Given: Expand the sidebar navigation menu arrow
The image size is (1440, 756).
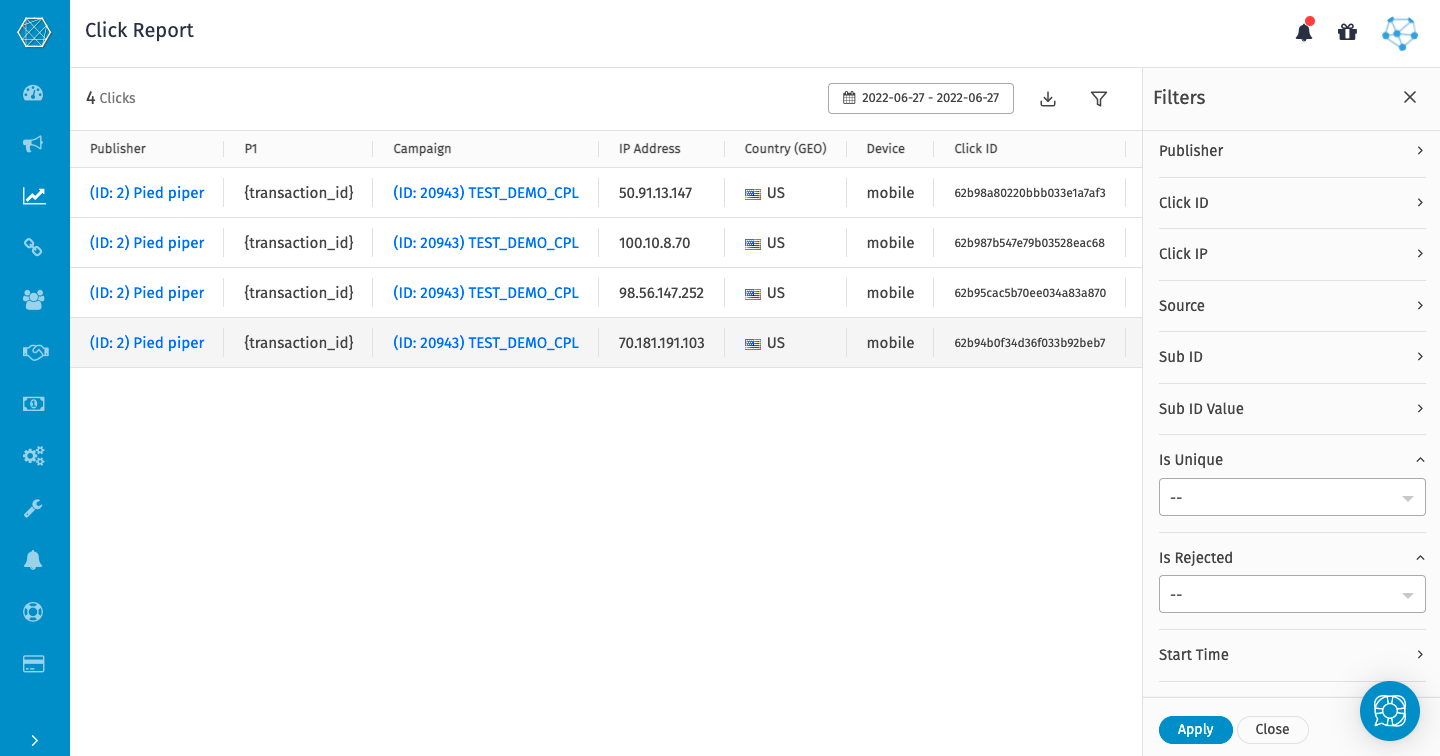Looking at the screenshot, I should click(x=34, y=740).
